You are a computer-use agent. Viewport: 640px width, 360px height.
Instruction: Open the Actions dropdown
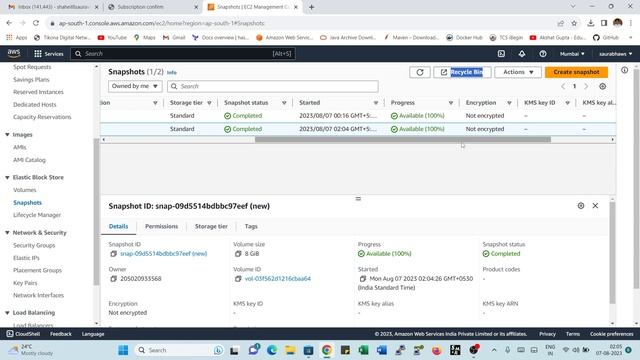pos(518,72)
